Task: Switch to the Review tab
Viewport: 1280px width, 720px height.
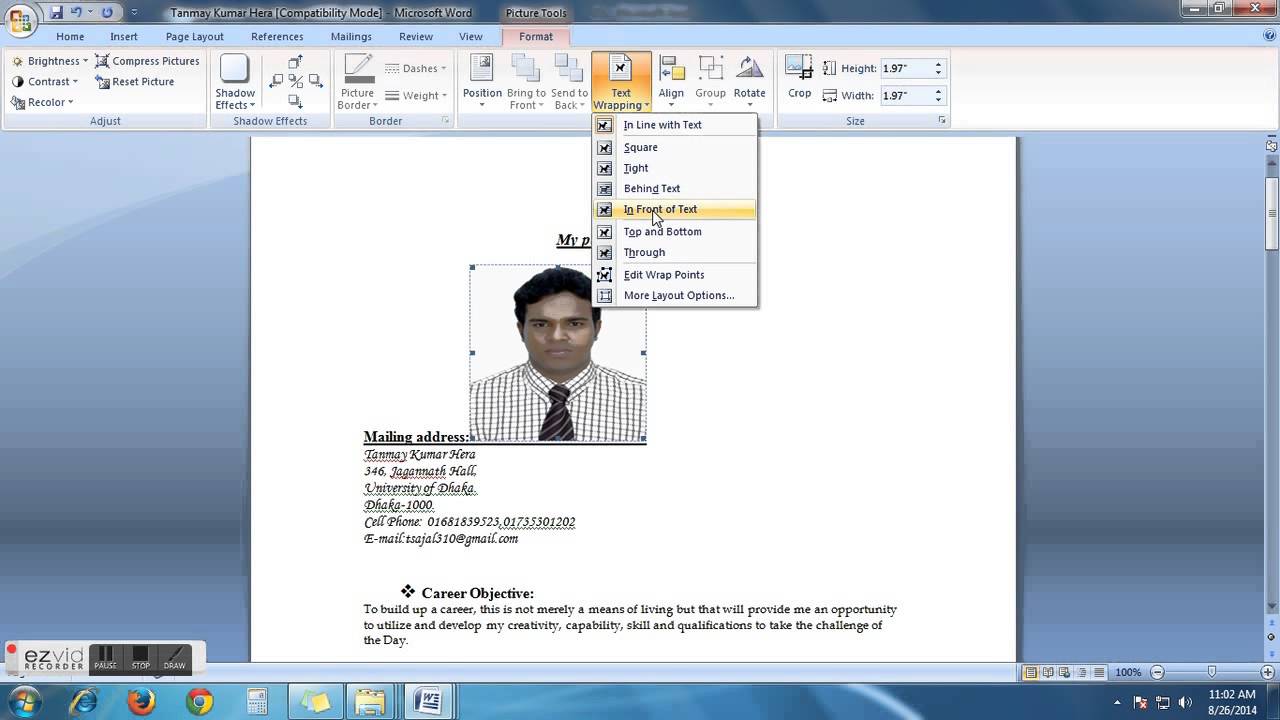Action: (416, 36)
